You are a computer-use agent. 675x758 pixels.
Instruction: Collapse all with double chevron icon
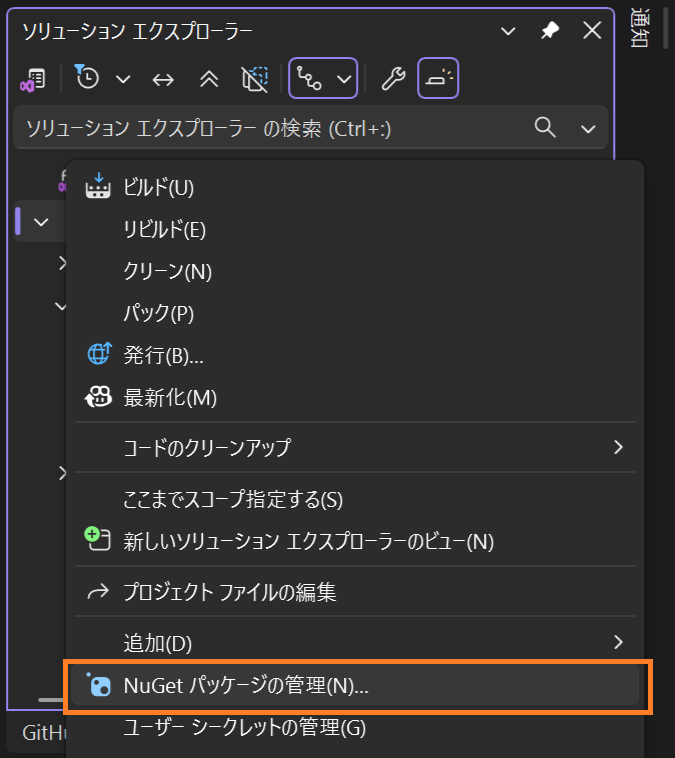pyautogui.click(x=209, y=79)
